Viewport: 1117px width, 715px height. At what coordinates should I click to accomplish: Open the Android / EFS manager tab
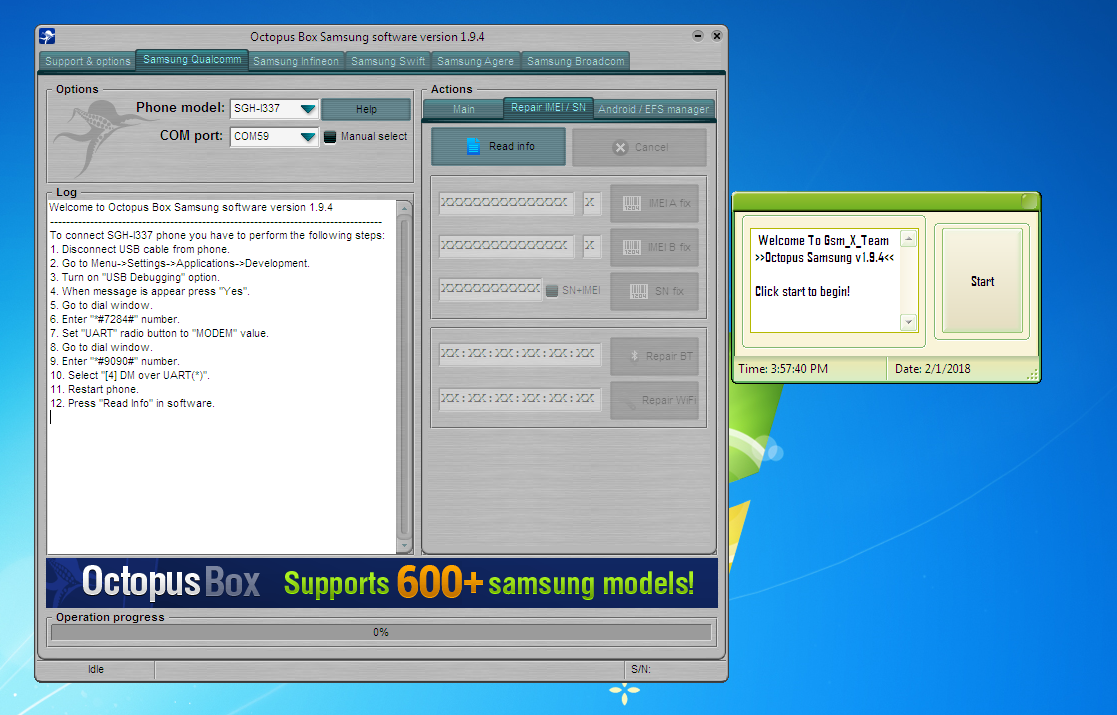[x=655, y=109]
